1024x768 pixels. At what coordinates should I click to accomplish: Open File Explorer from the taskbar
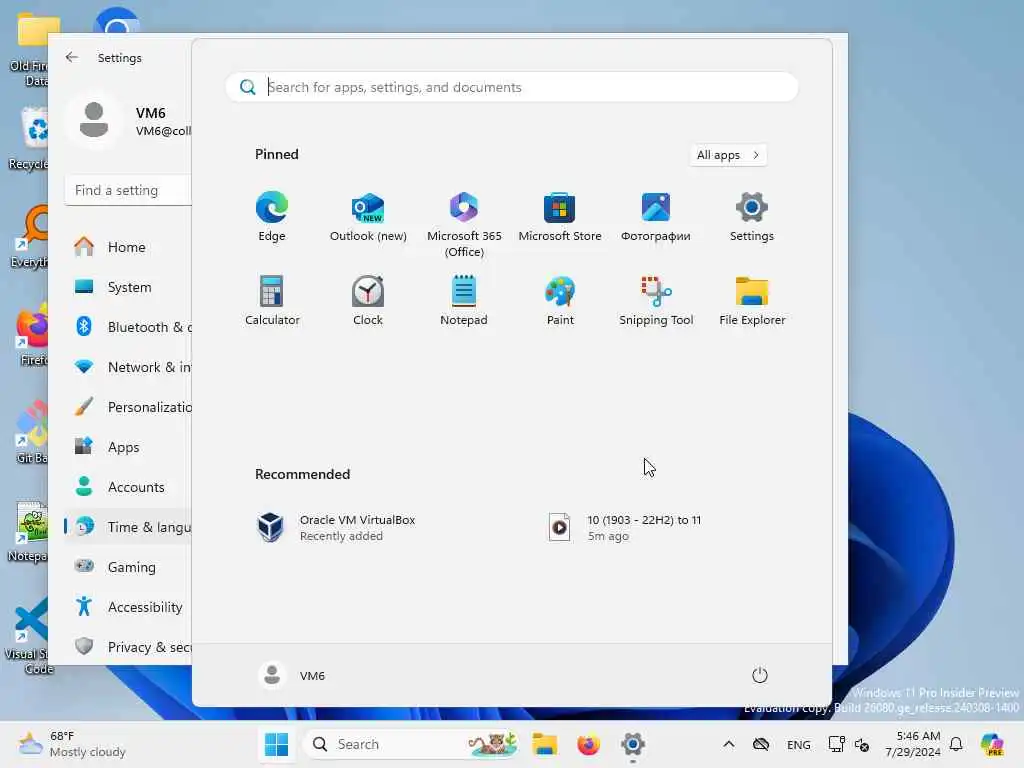tap(545, 744)
